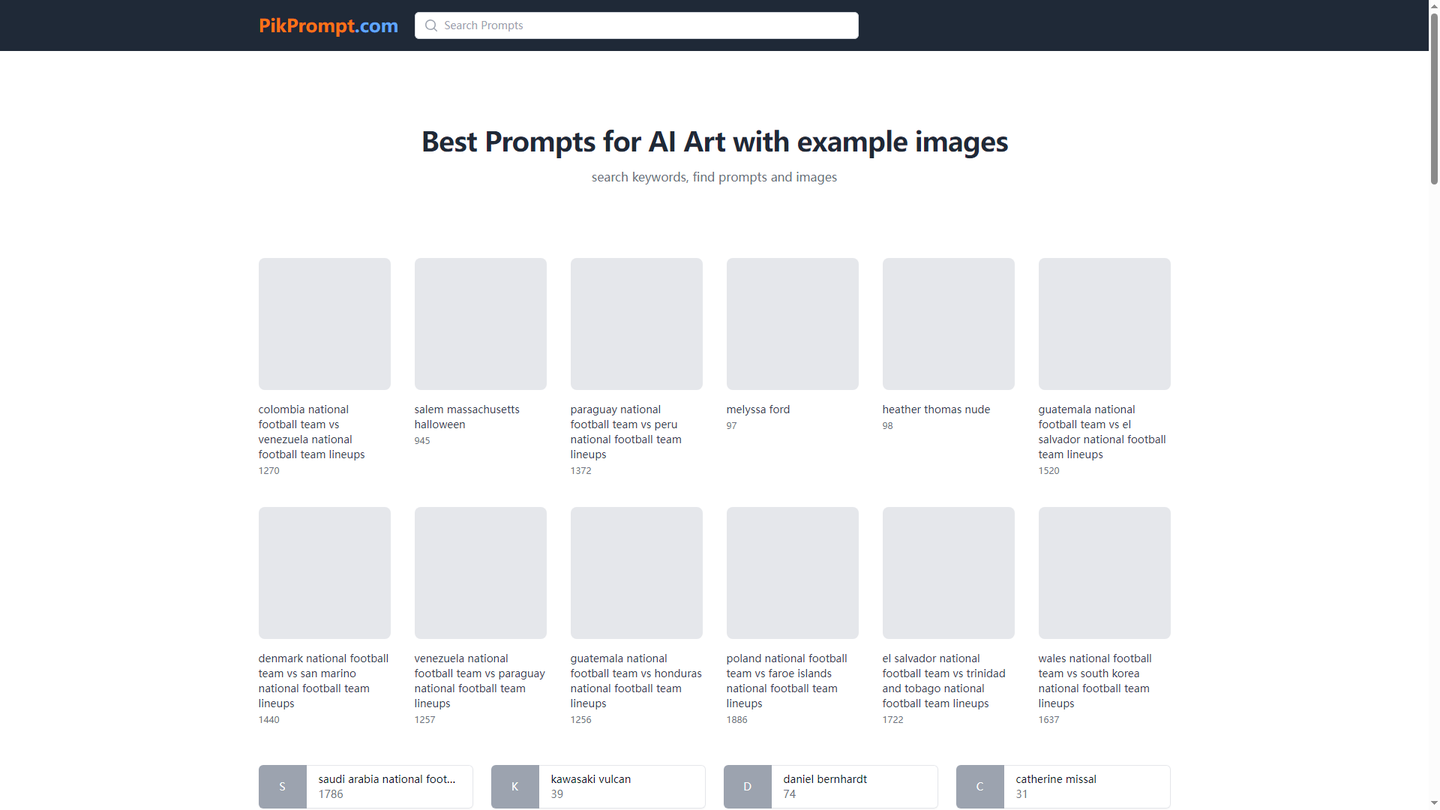This screenshot has height=810, width=1440.
Task: Click the scrollbar down arrow
Action: [1434, 804]
